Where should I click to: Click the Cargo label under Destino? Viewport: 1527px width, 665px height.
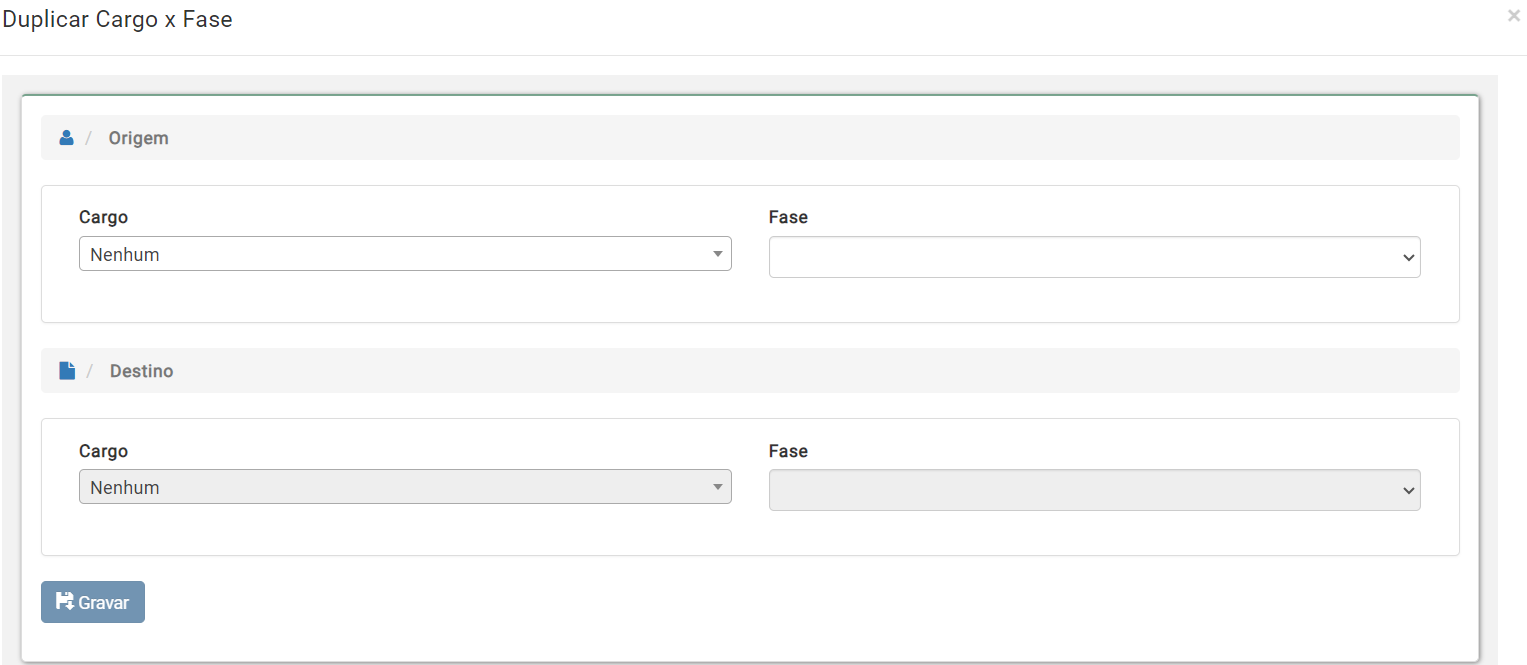tap(103, 451)
